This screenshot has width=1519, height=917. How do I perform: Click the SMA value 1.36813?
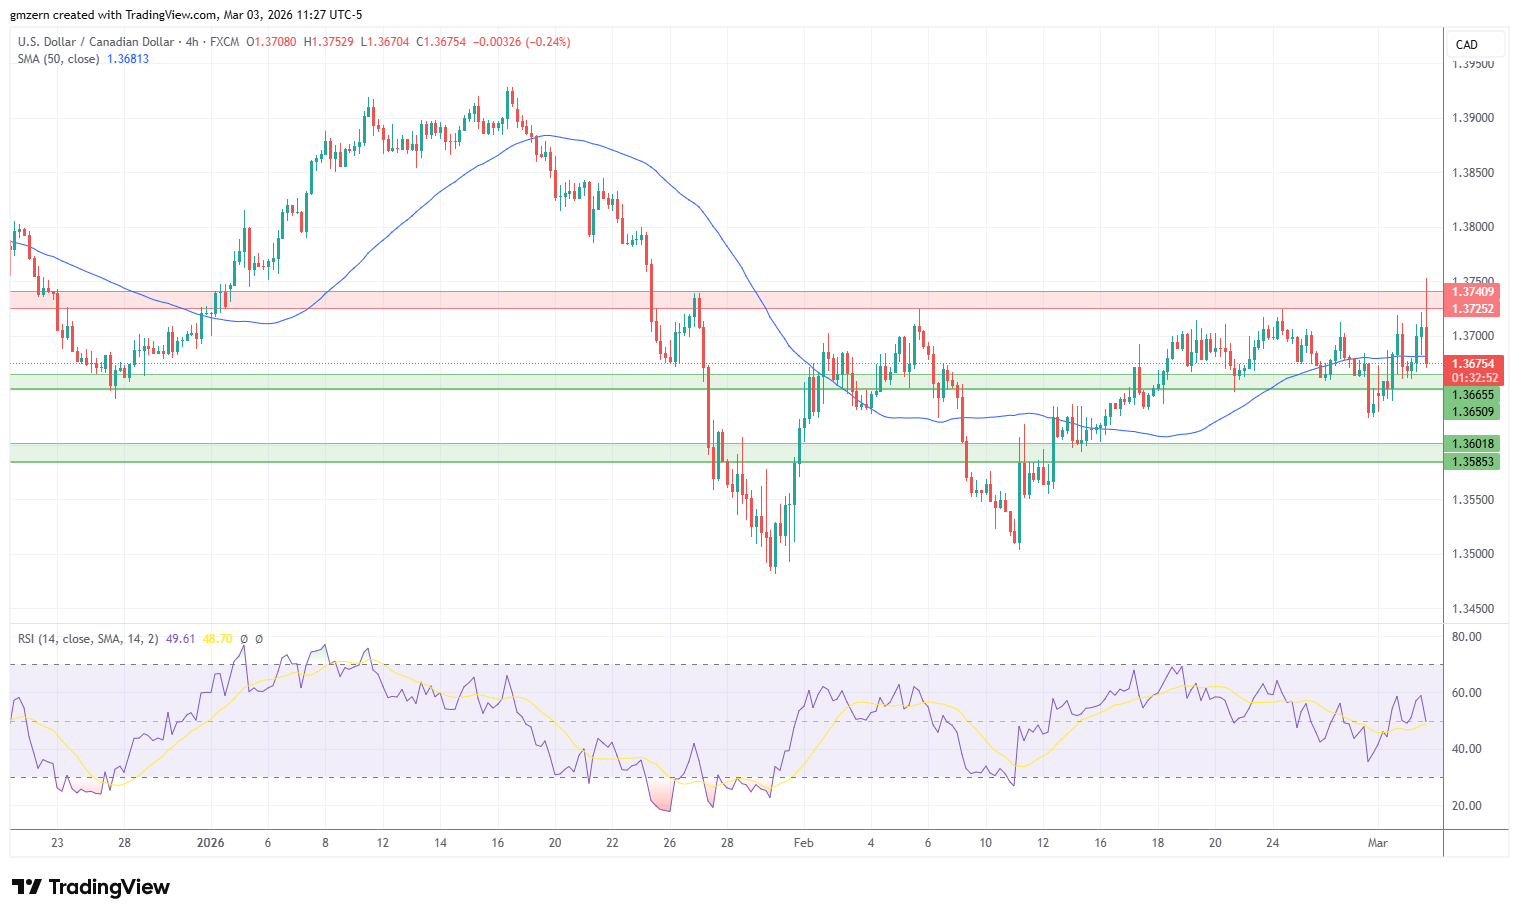coord(127,59)
